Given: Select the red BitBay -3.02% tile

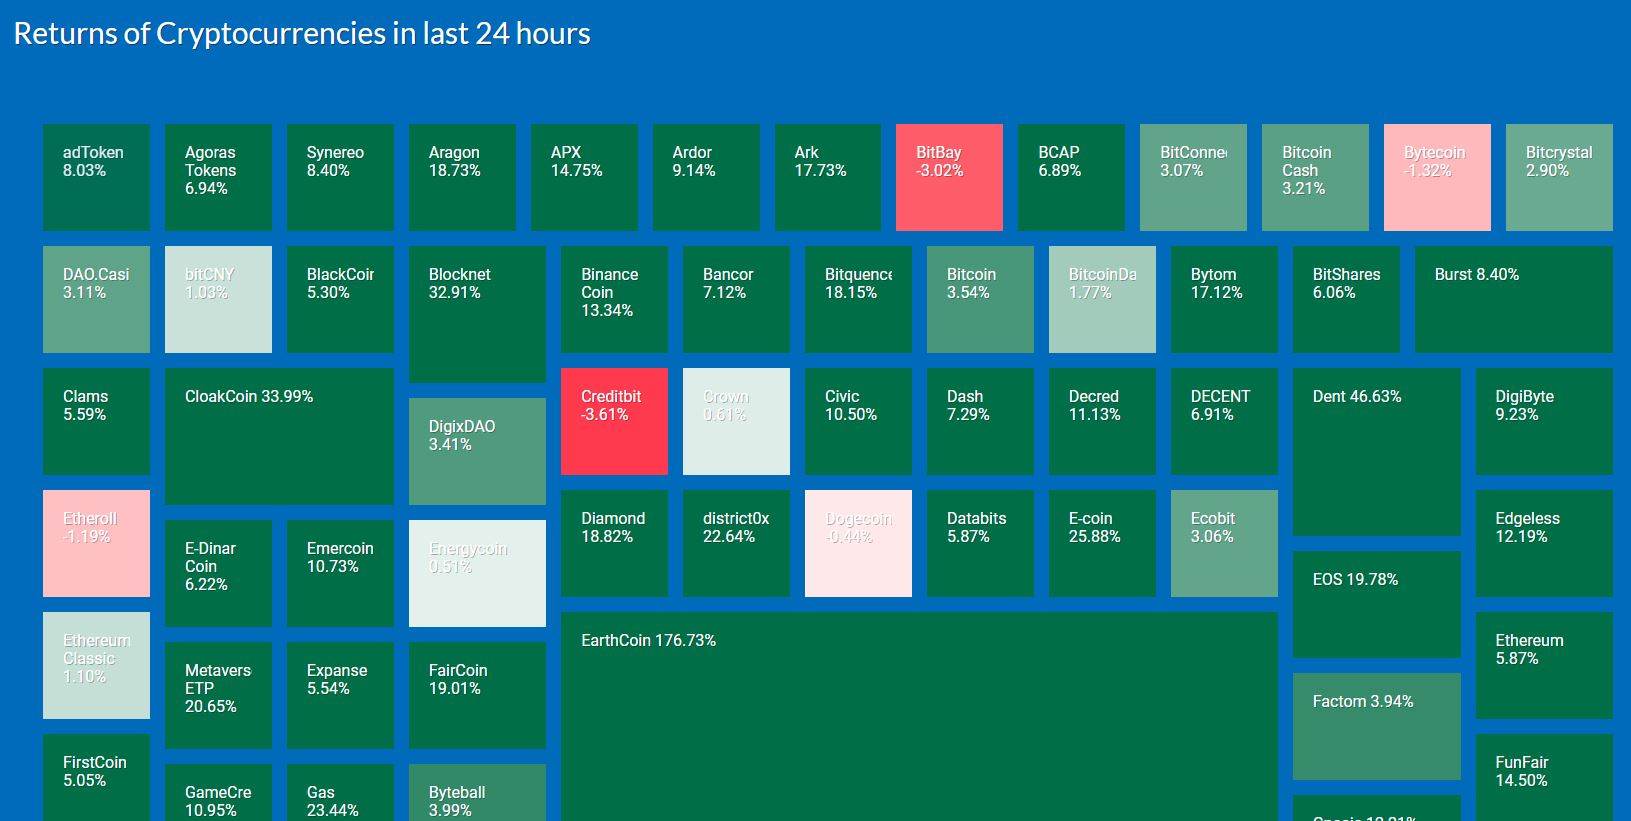Looking at the screenshot, I should coord(949,177).
